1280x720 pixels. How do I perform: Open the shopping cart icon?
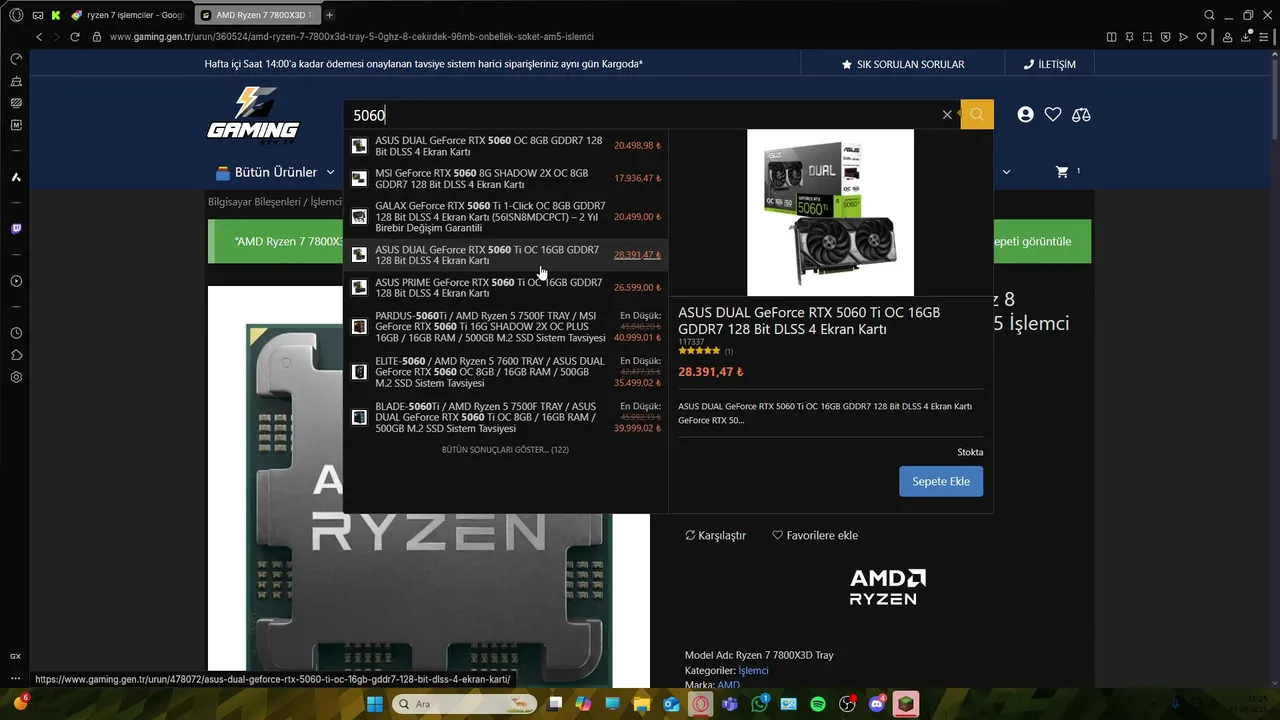tap(1062, 172)
